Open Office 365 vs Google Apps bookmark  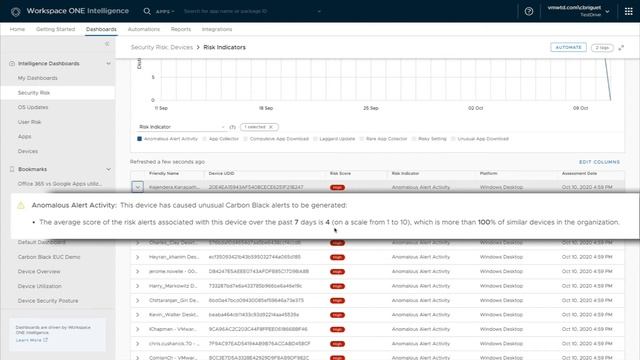[x=60, y=184]
